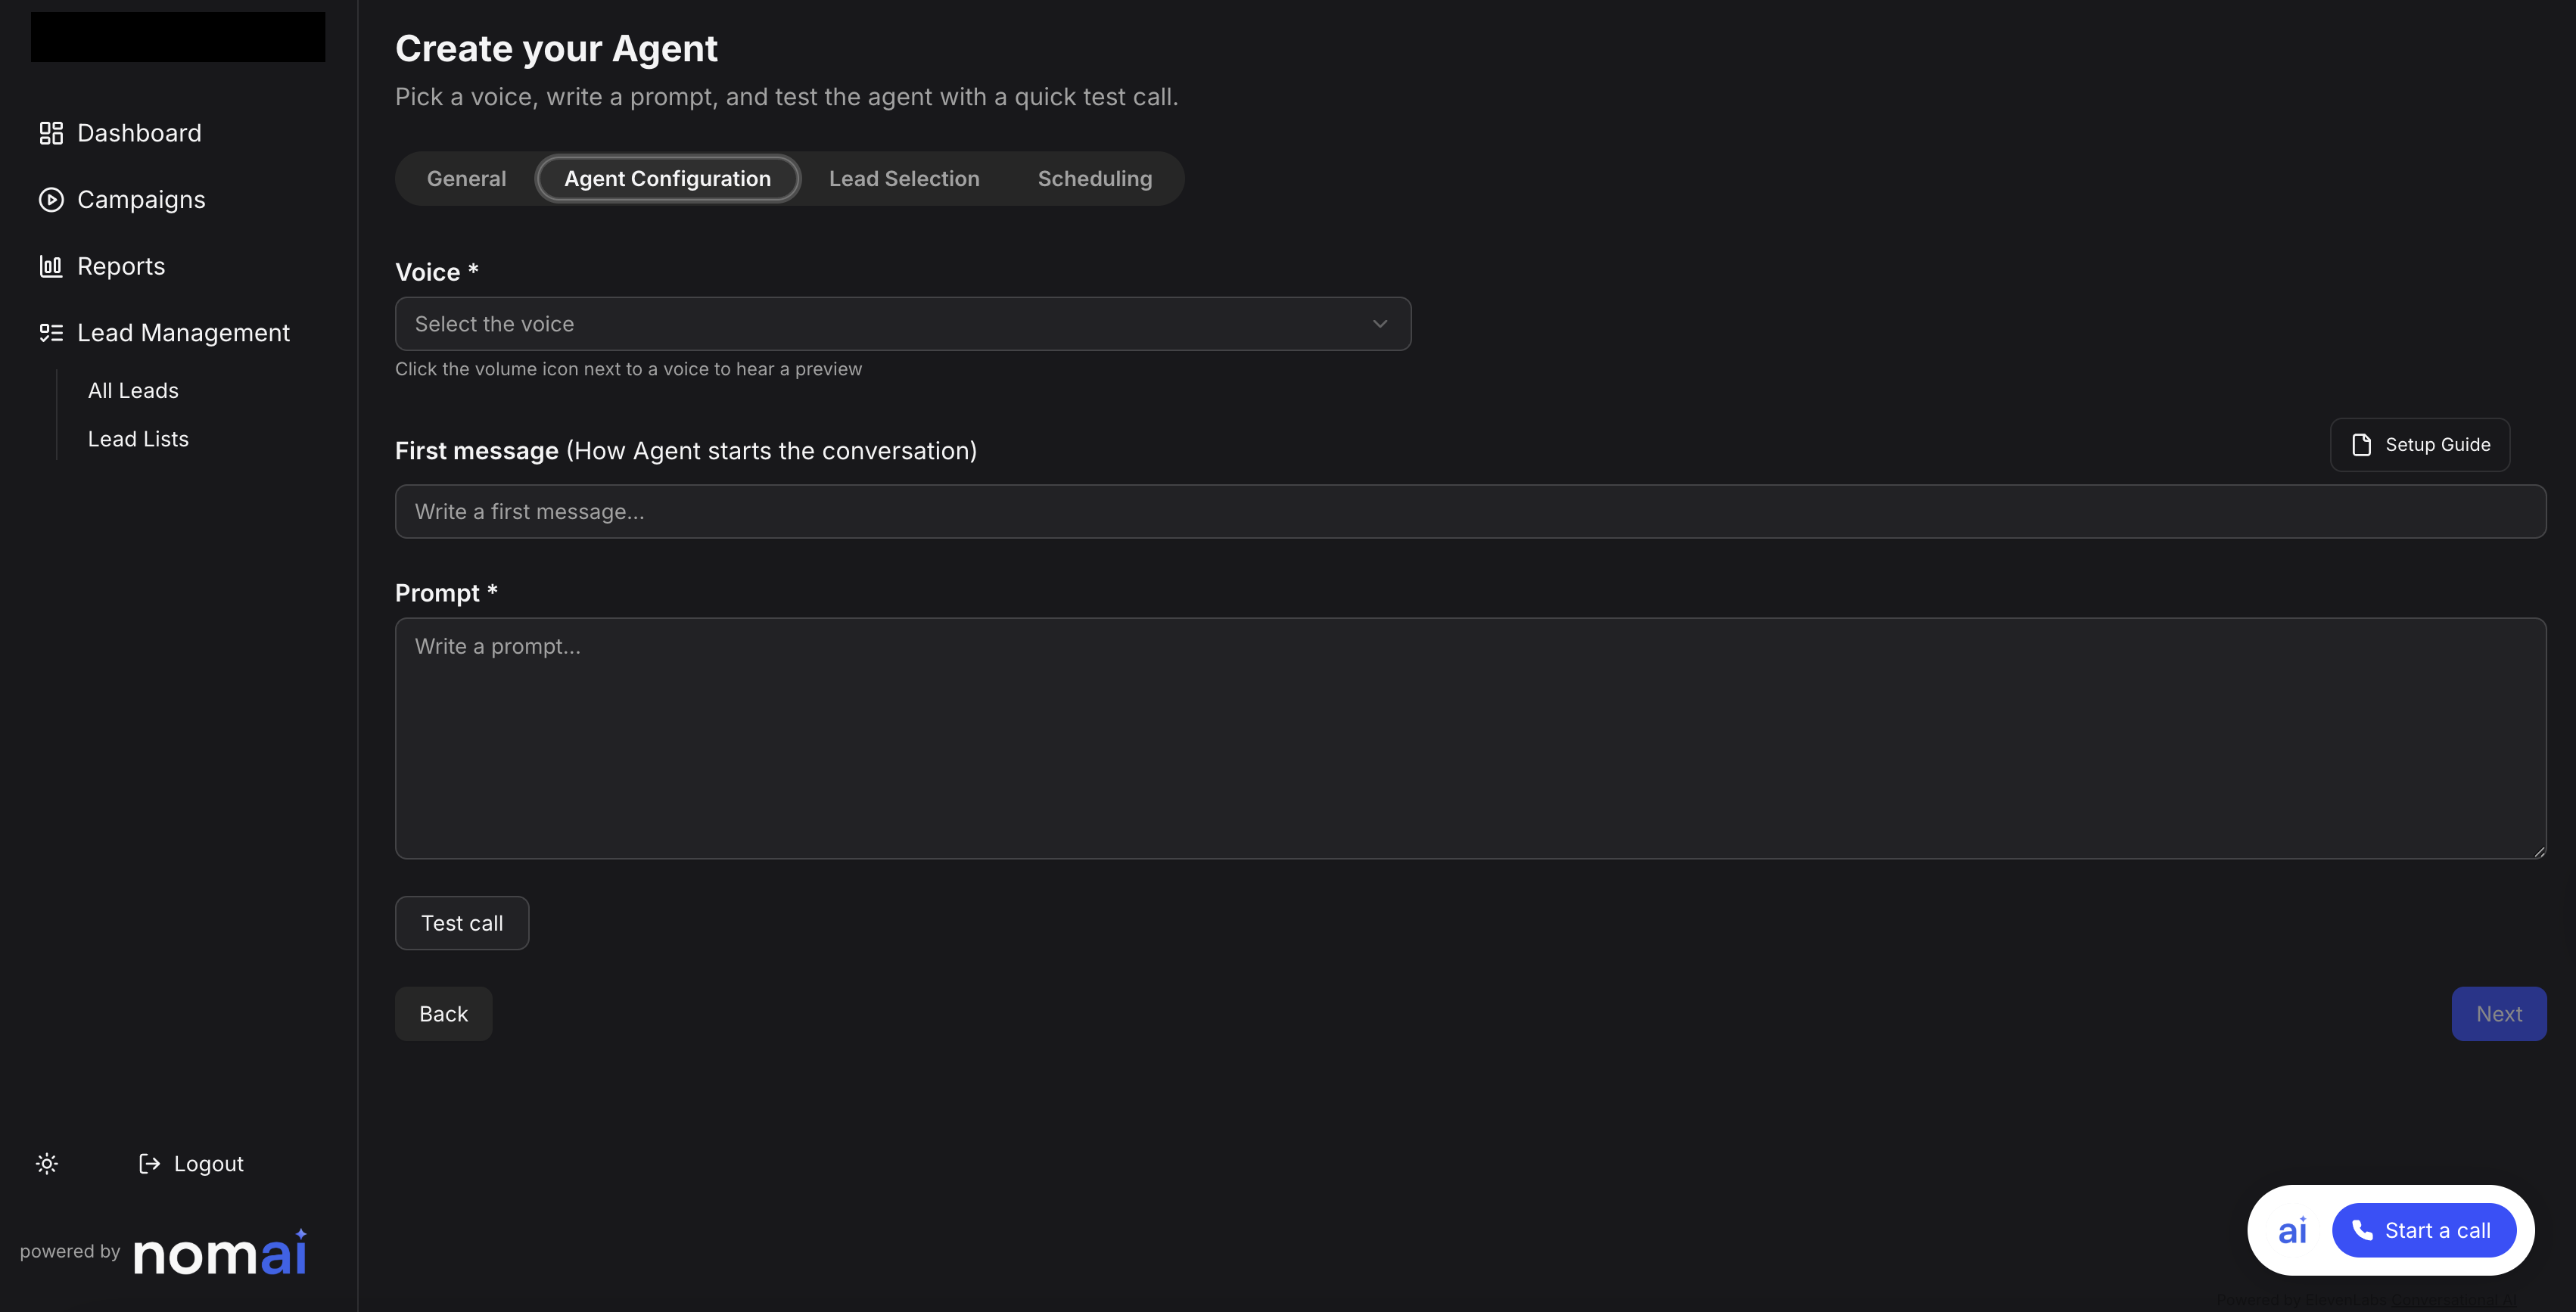Click the phone icon in Start a call
The width and height of the screenshot is (2576, 1312).
[x=2362, y=1230]
